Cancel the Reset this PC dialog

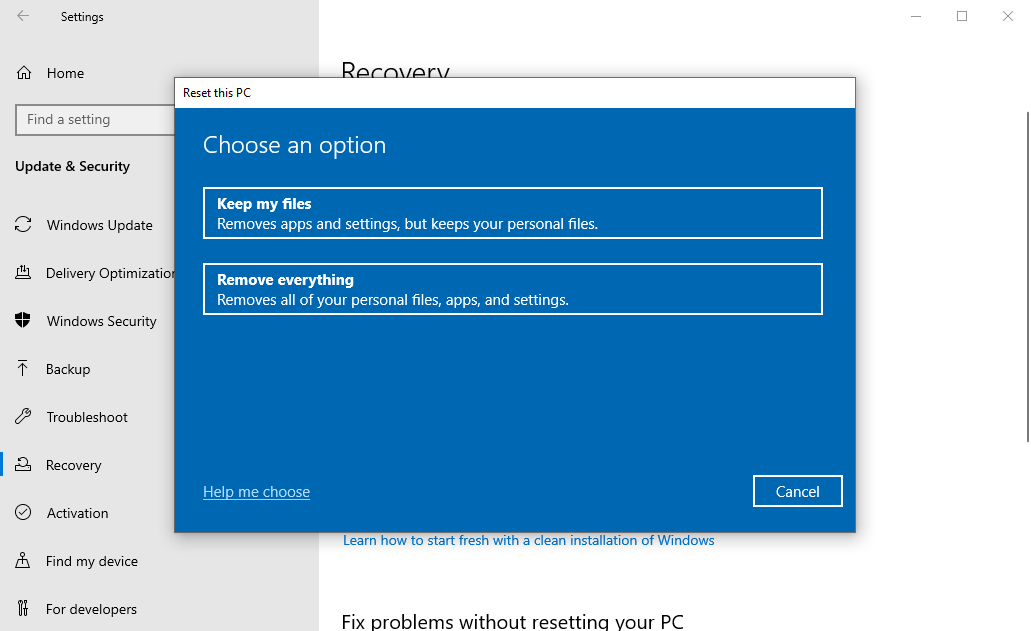point(797,491)
